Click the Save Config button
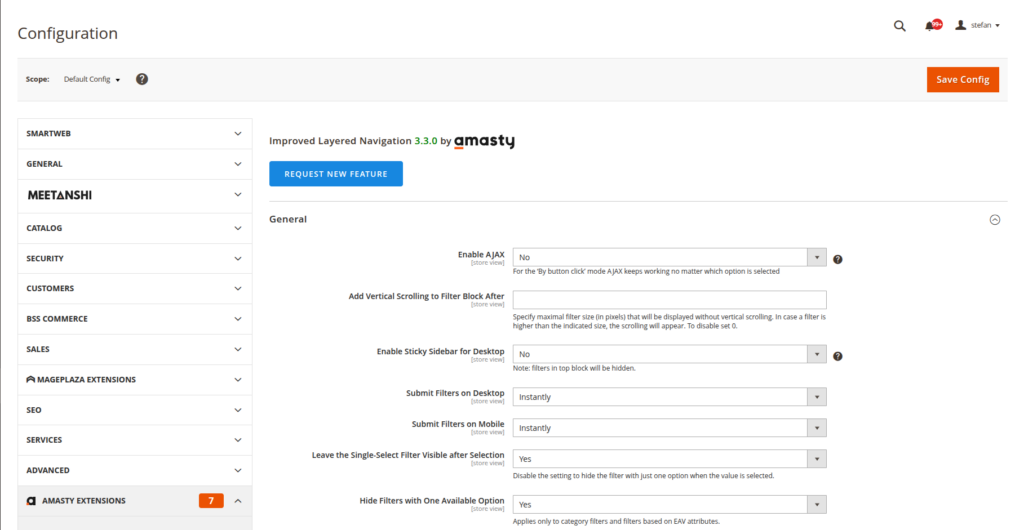The image size is (1024, 530). (962, 80)
